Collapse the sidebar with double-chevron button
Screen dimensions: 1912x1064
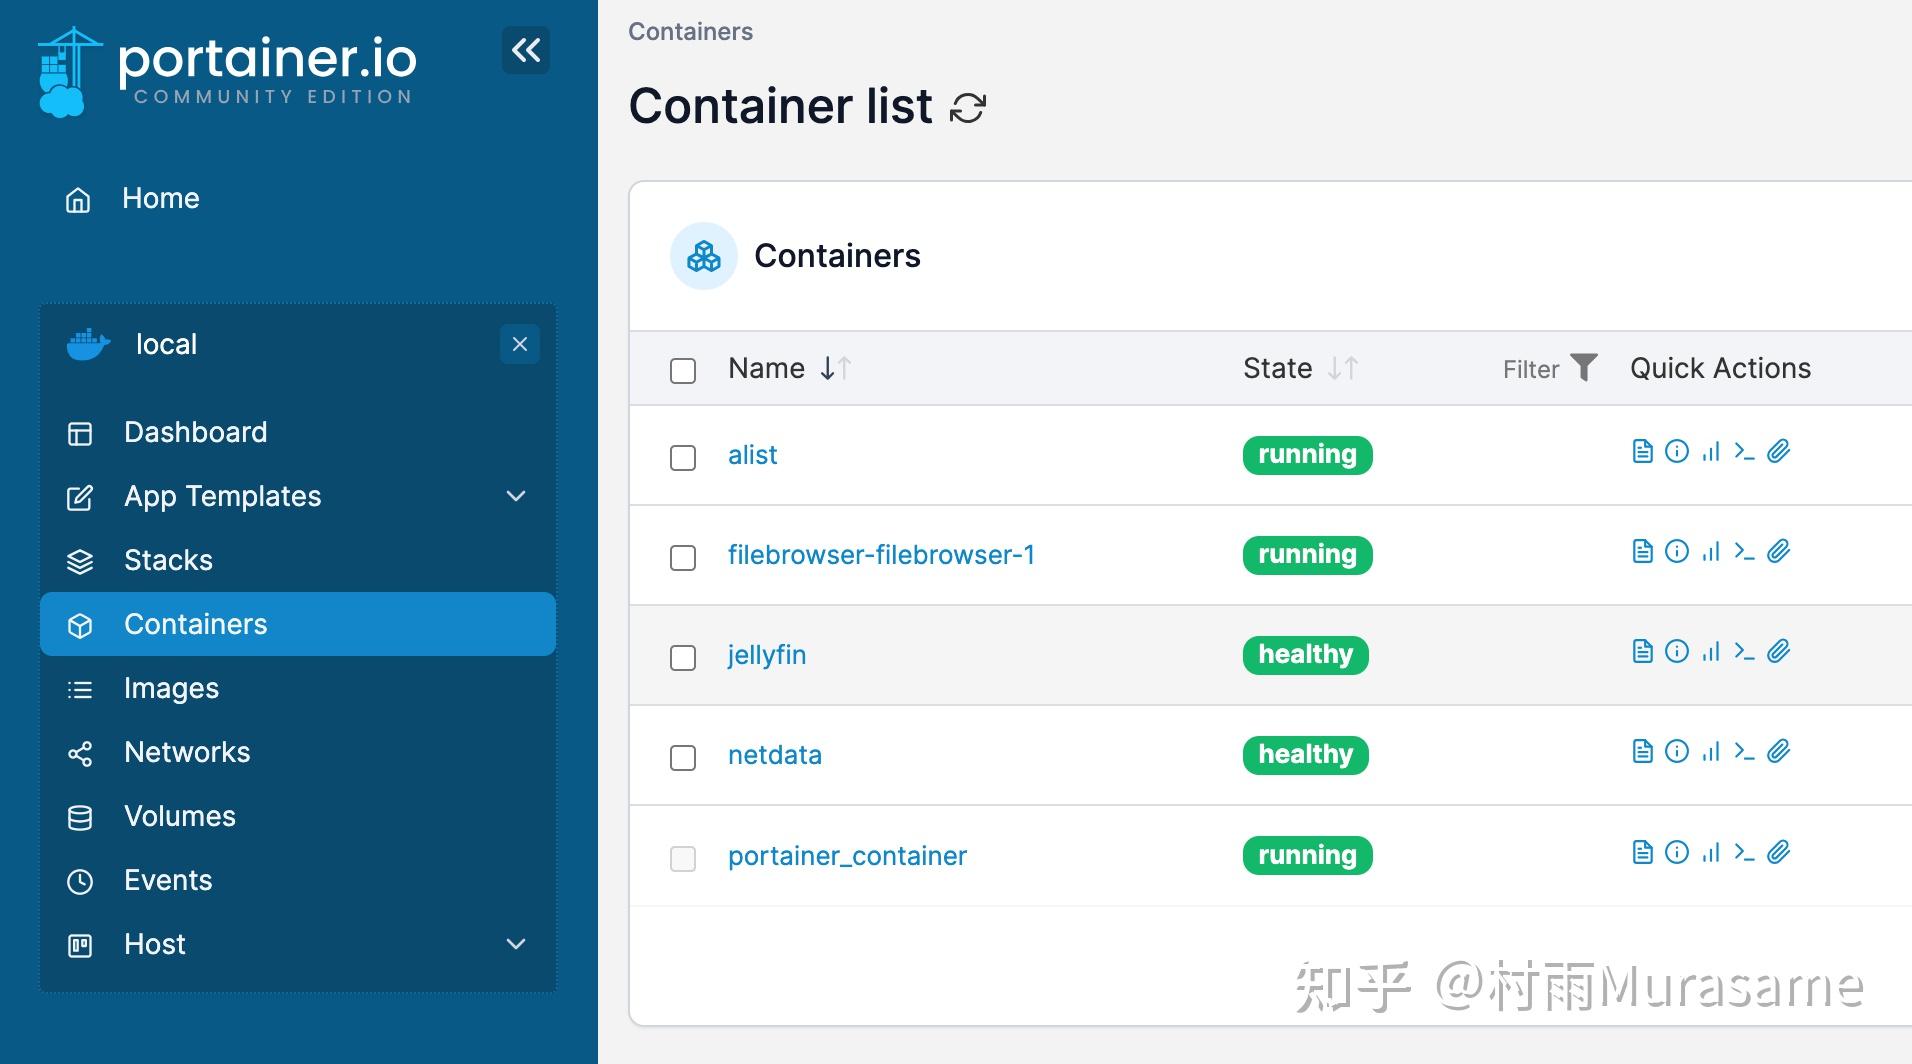tap(525, 50)
